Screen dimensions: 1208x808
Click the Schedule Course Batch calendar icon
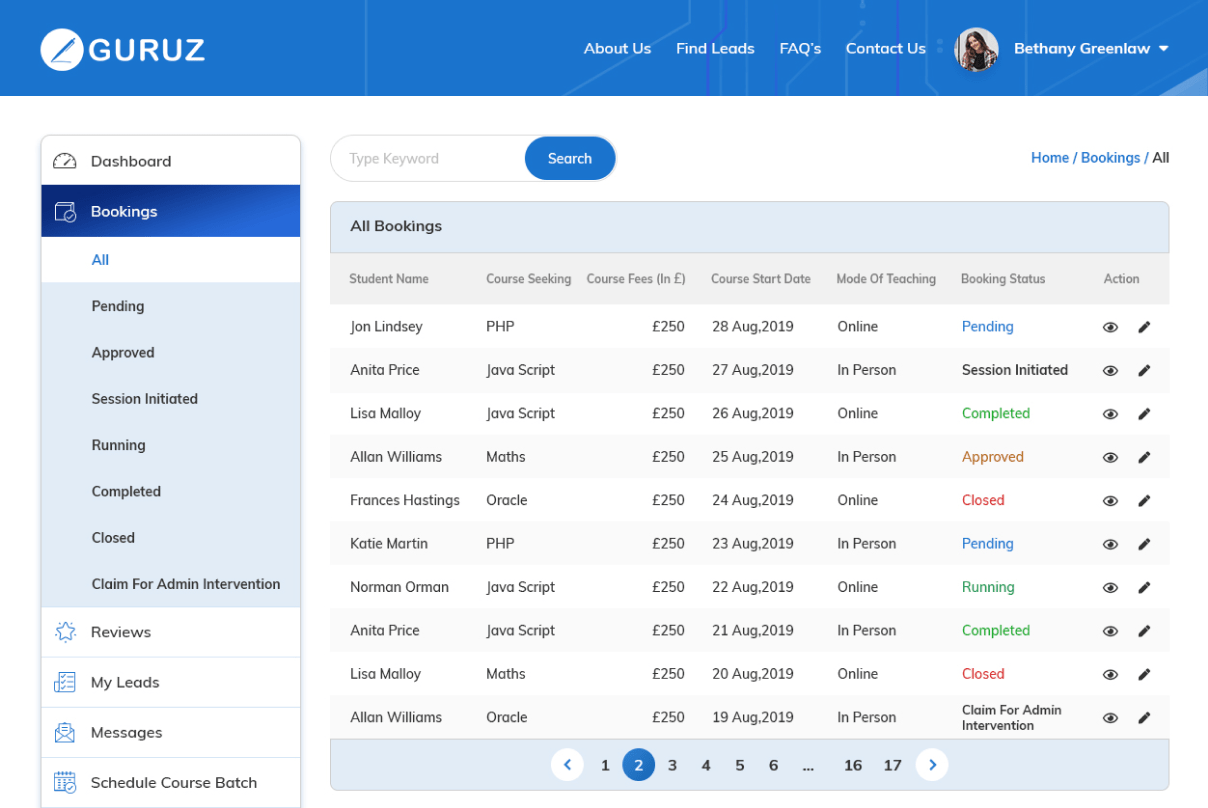point(65,783)
